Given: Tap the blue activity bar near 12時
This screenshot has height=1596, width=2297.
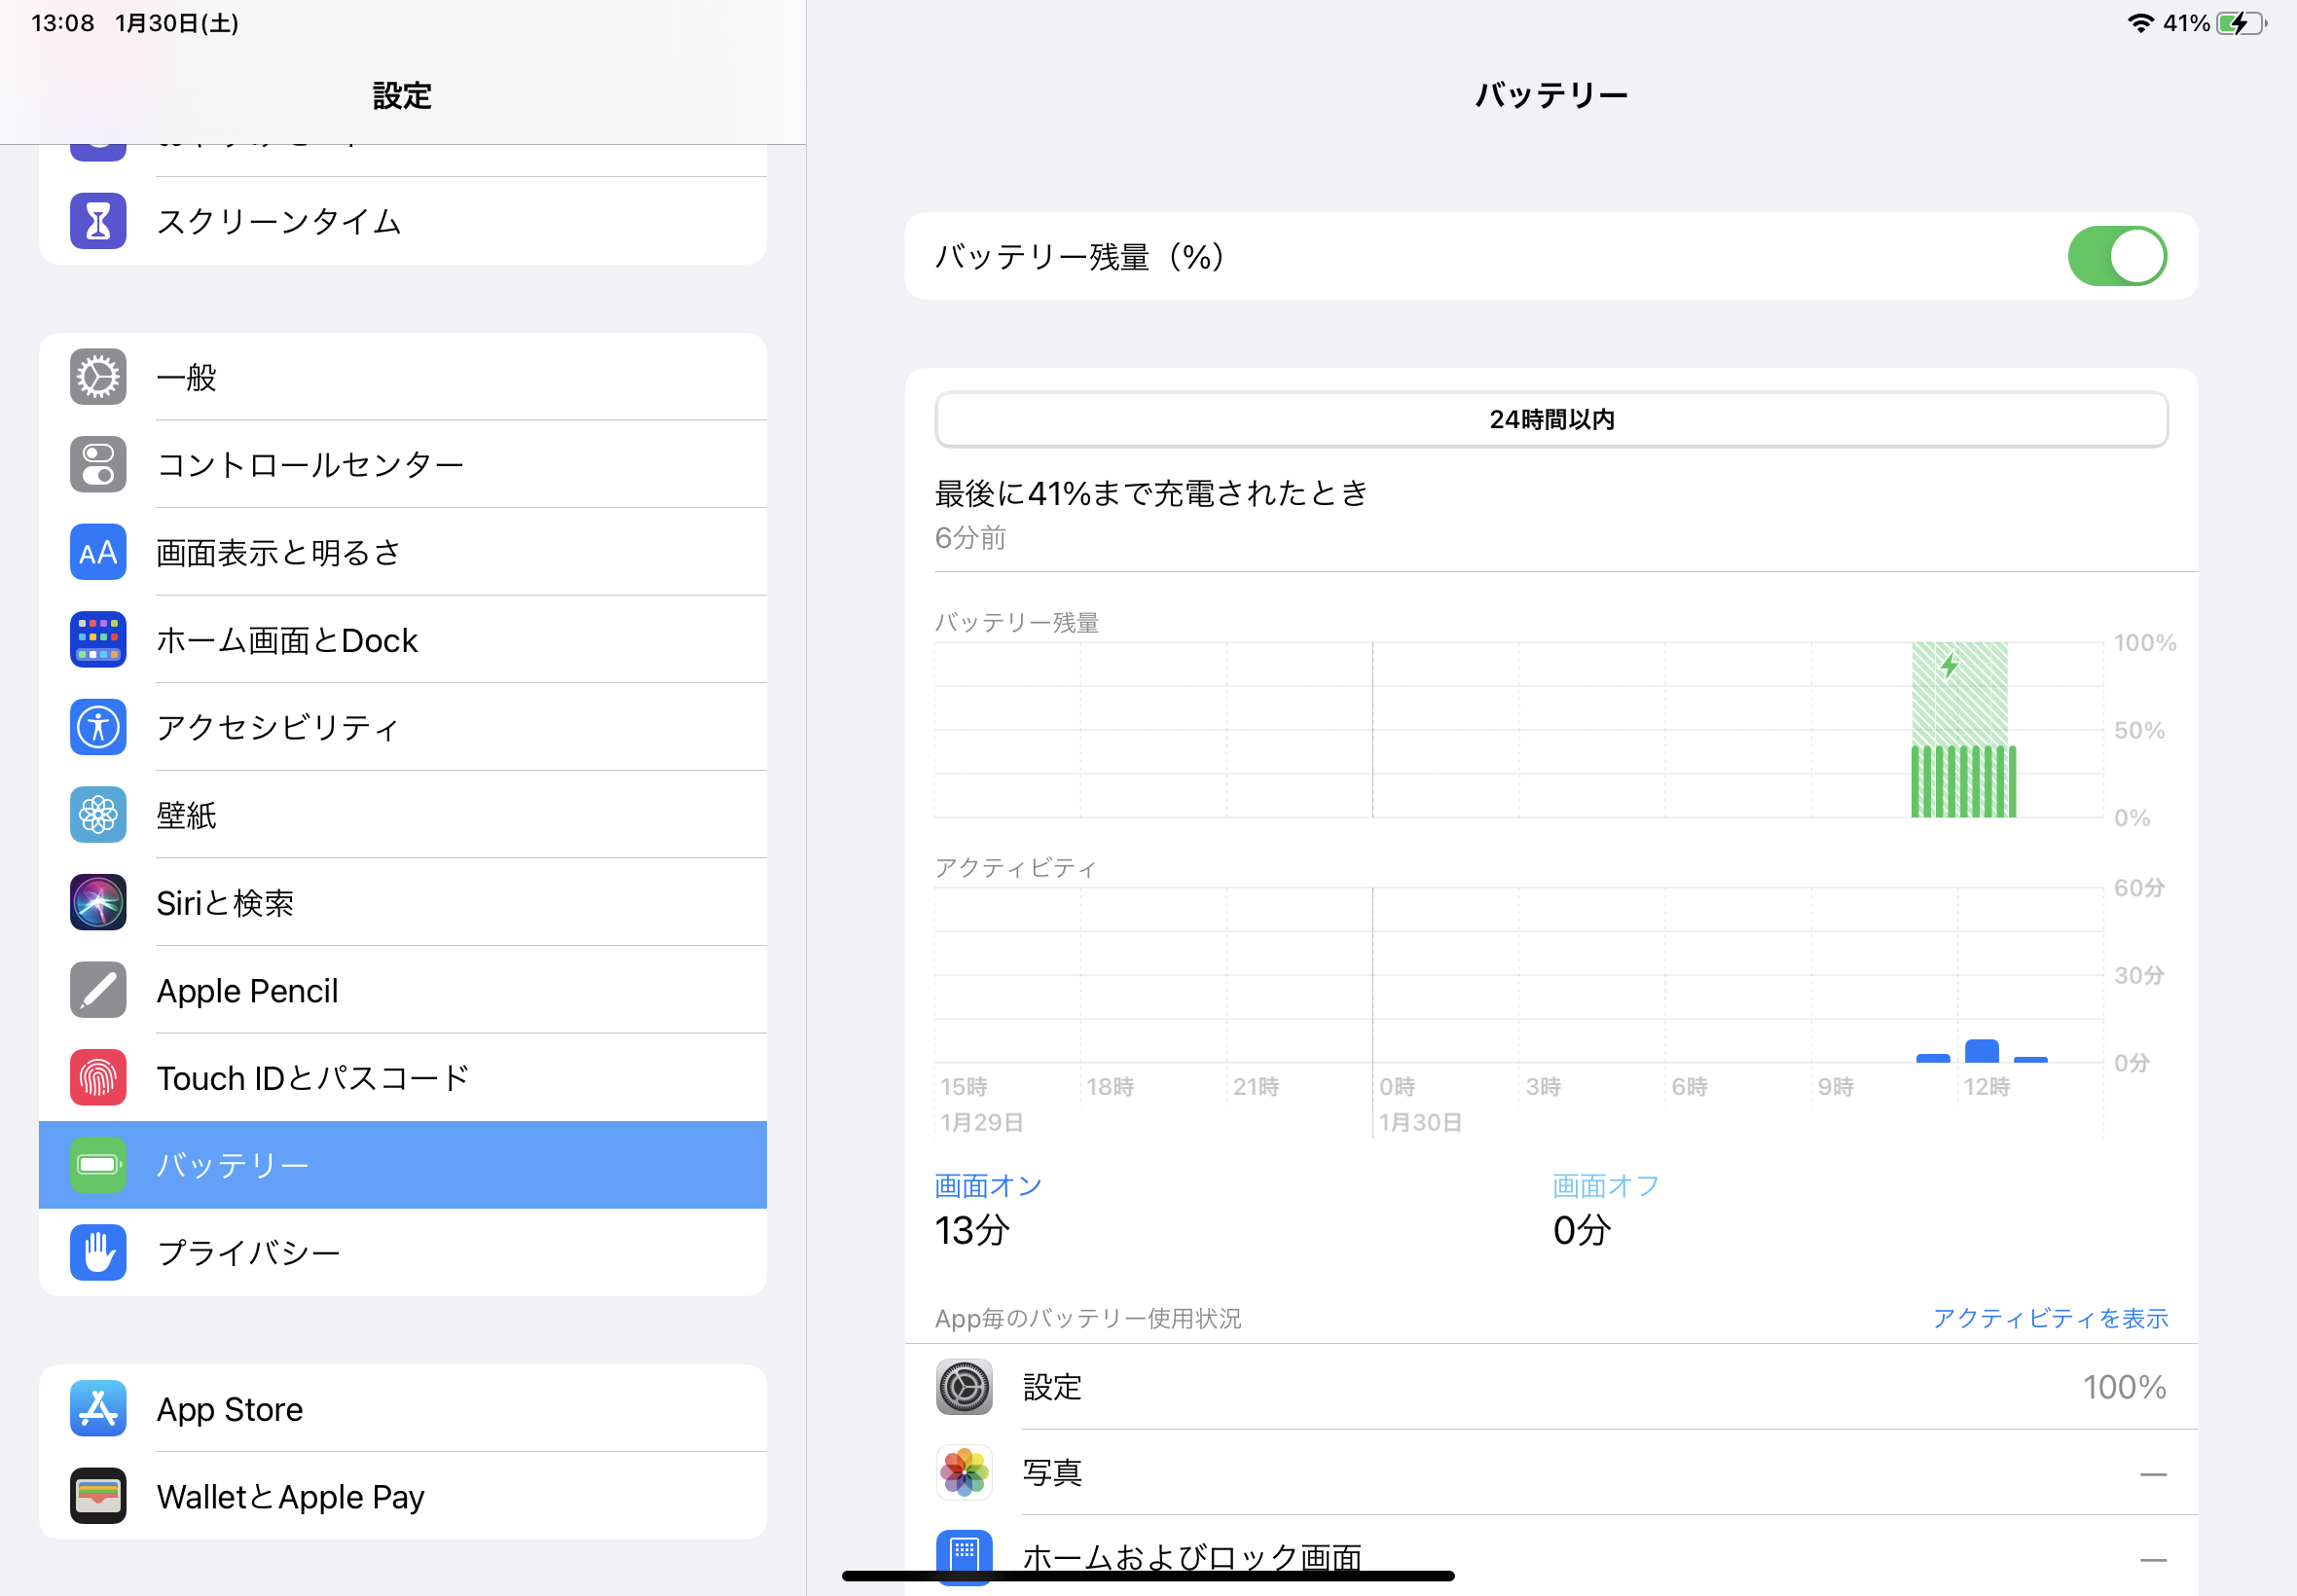Looking at the screenshot, I should pos(1981,1051).
